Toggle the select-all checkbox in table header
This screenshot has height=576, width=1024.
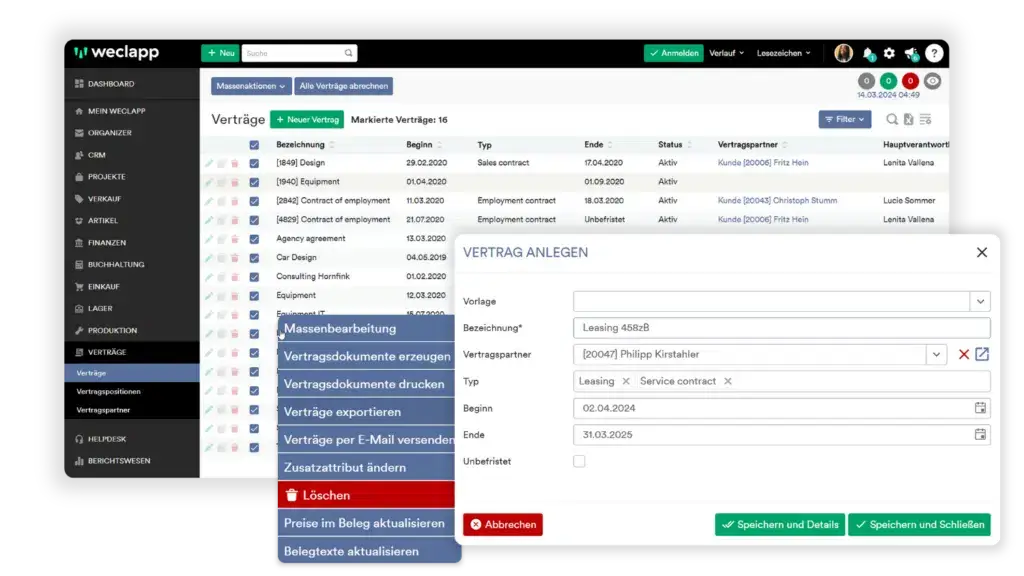pyautogui.click(x=254, y=145)
